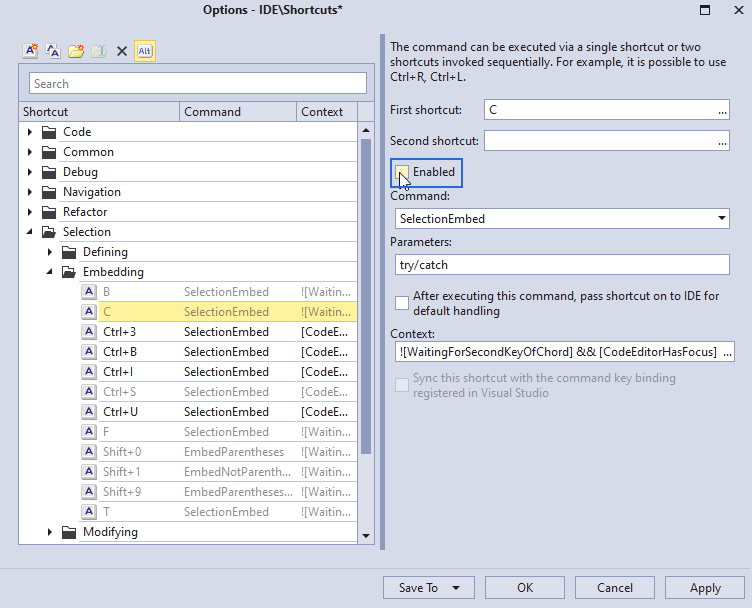The image size is (752, 608).
Task: Expand the Modifying subfolder node
Action: coord(50,532)
